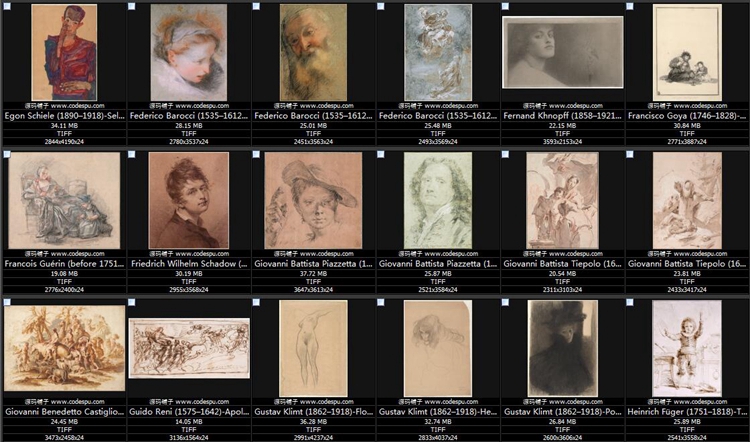Check the Guido Reni item checkbox

tap(132, 302)
